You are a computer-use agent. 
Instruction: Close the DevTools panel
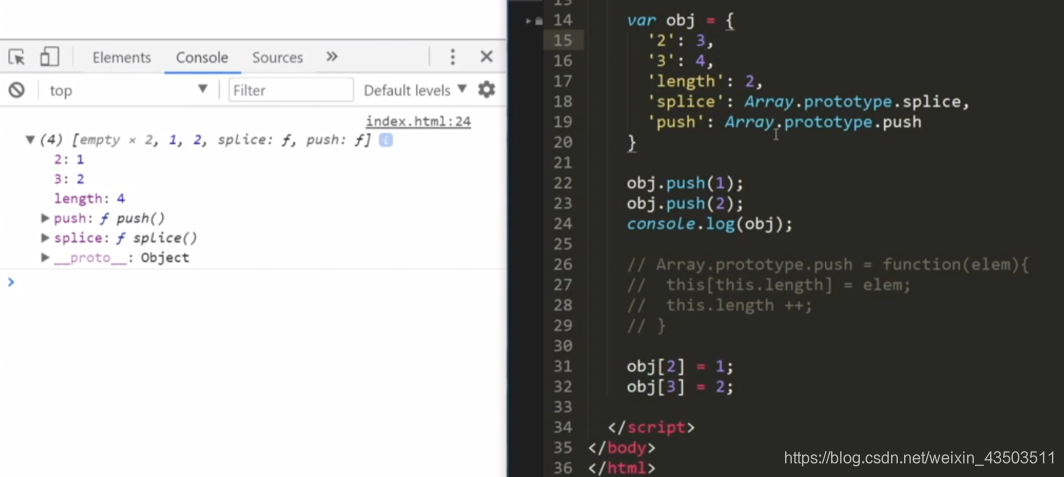pyautogui.click(x=487, y=57)
